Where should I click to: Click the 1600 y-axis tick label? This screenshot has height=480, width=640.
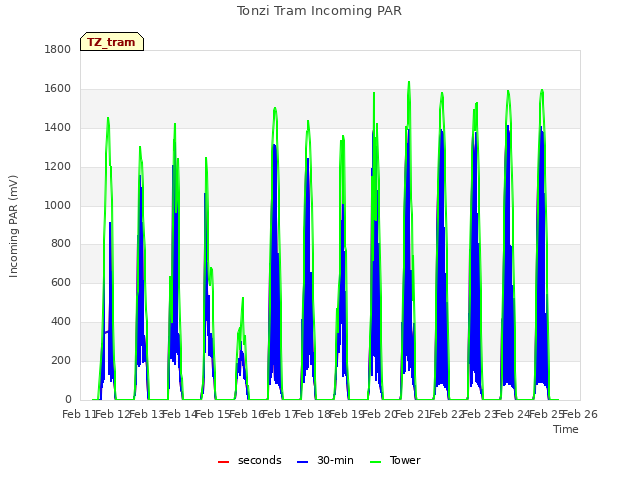click(x=58, y=89)
